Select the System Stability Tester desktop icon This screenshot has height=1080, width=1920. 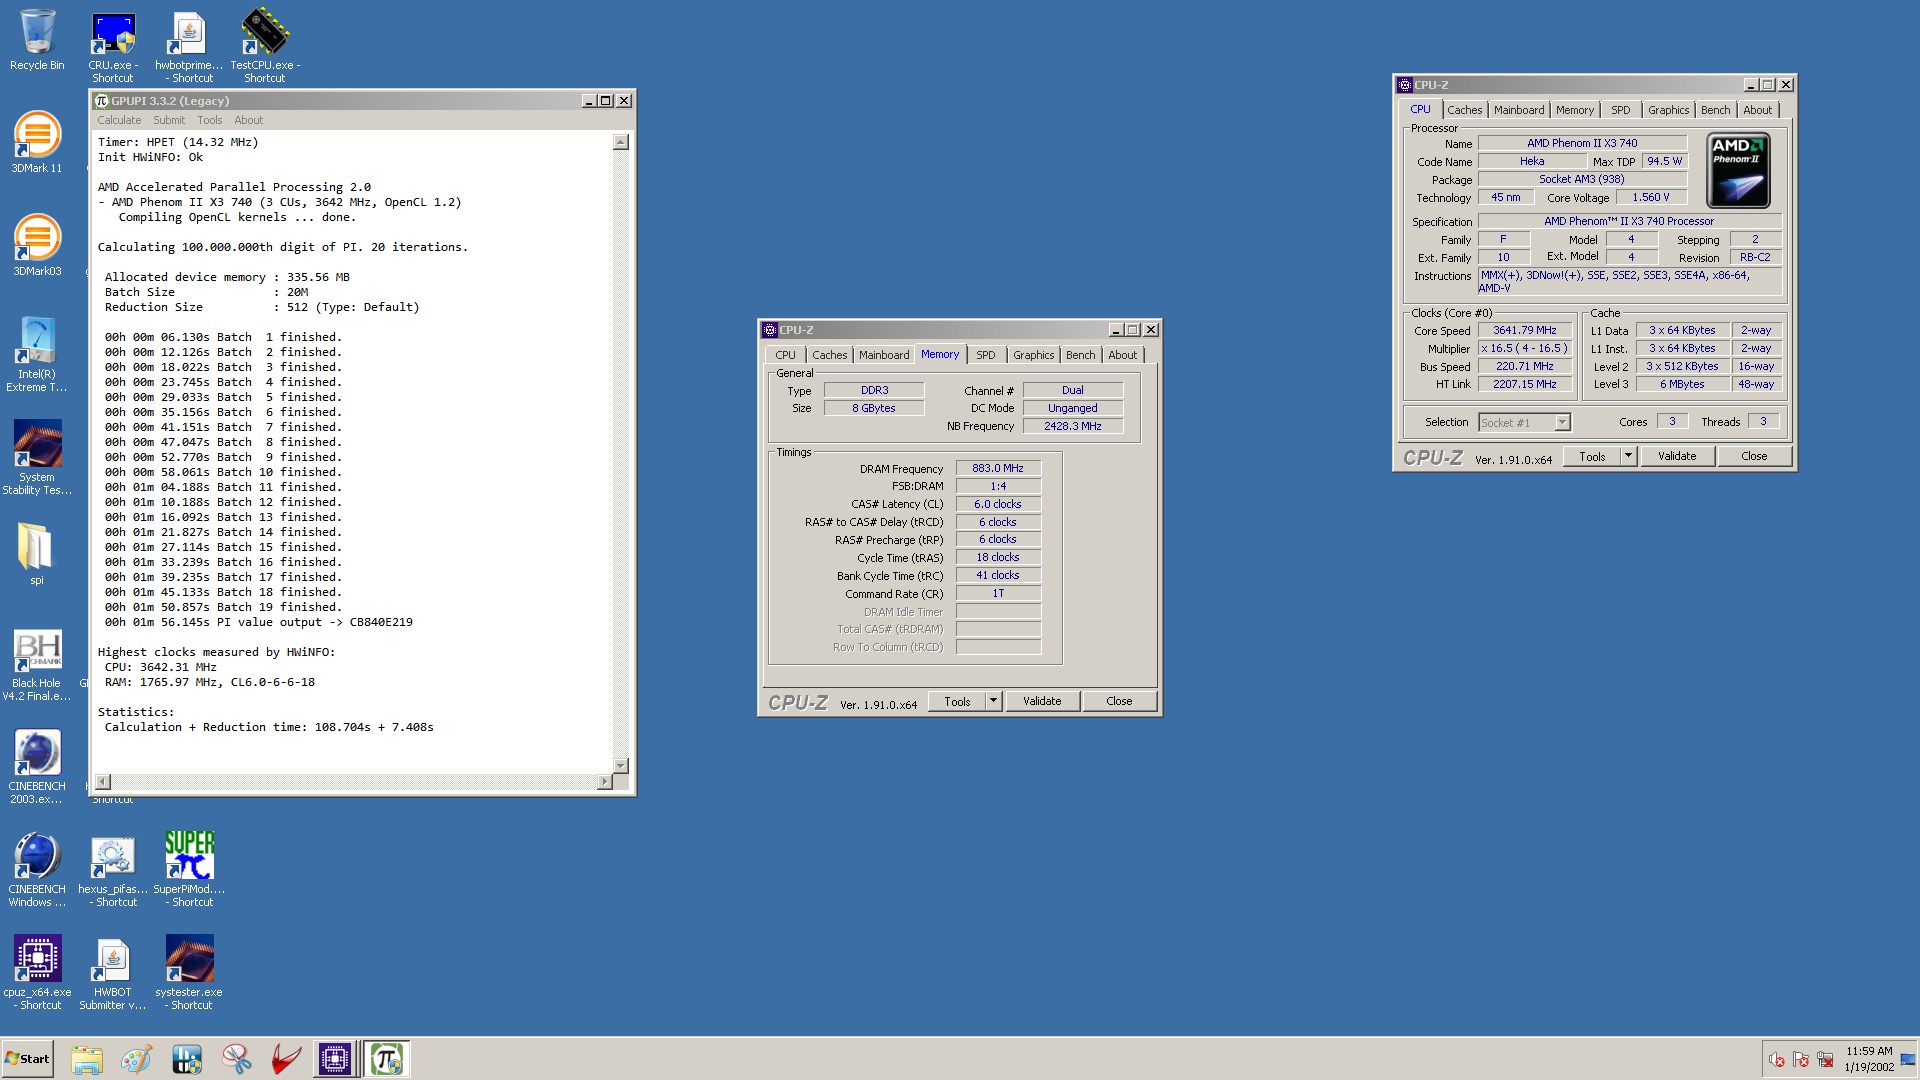click(x=37, y=457)
